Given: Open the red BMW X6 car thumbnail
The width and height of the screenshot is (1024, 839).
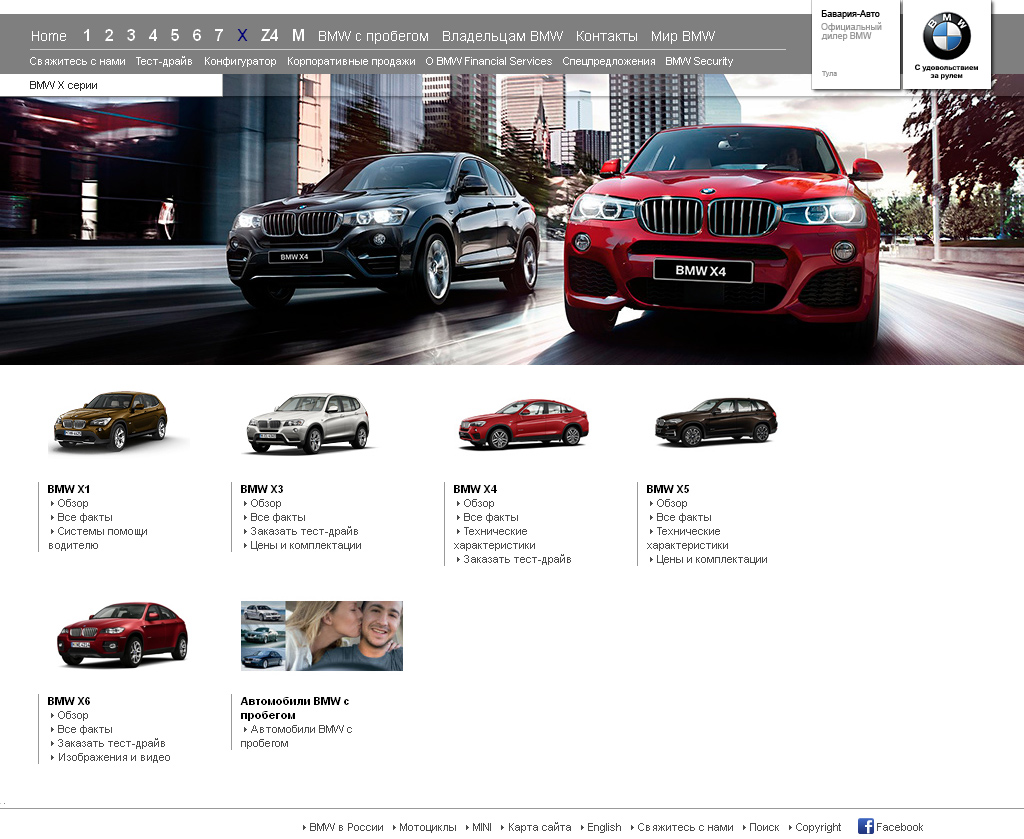Looking at the screenshot, I should (x=122, y=635).
